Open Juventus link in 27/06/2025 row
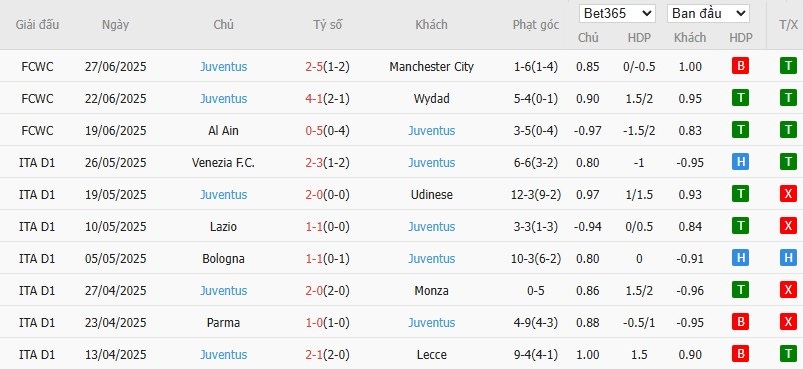This screenshot has height=369, width=803. (x=223, y=67)
